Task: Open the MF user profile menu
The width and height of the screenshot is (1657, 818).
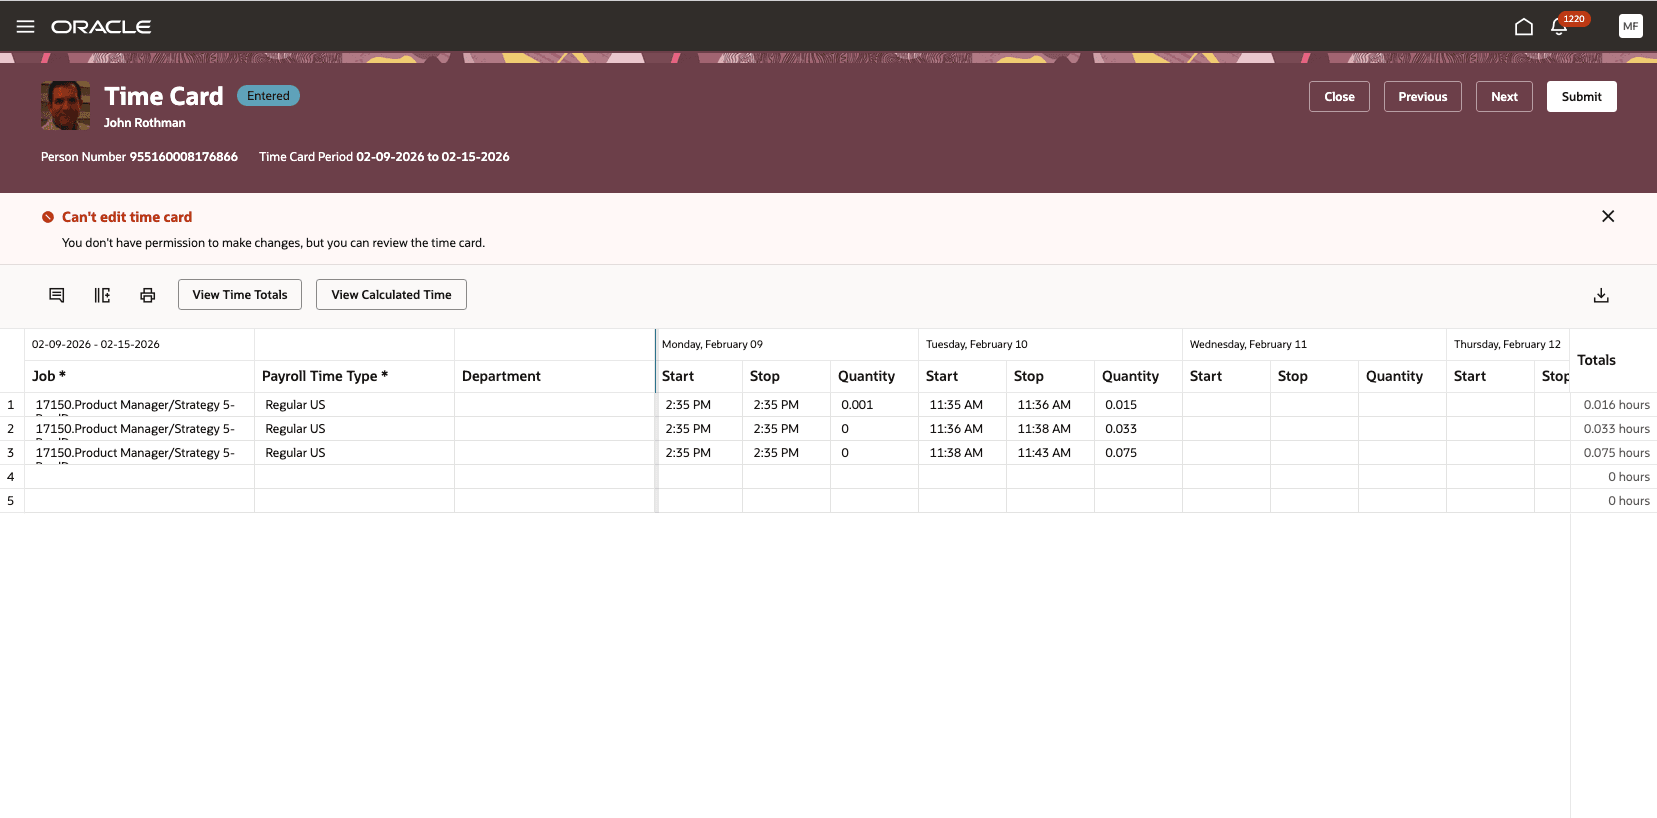Action: point(1630,27)
